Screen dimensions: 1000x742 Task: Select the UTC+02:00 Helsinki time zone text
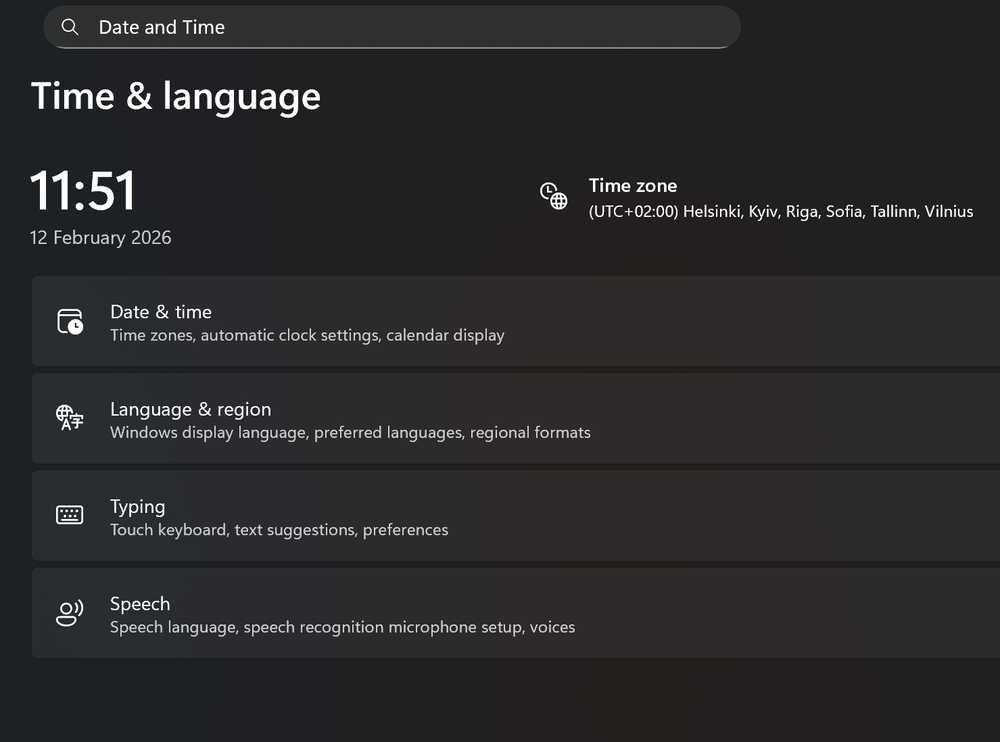pos(781,212)
